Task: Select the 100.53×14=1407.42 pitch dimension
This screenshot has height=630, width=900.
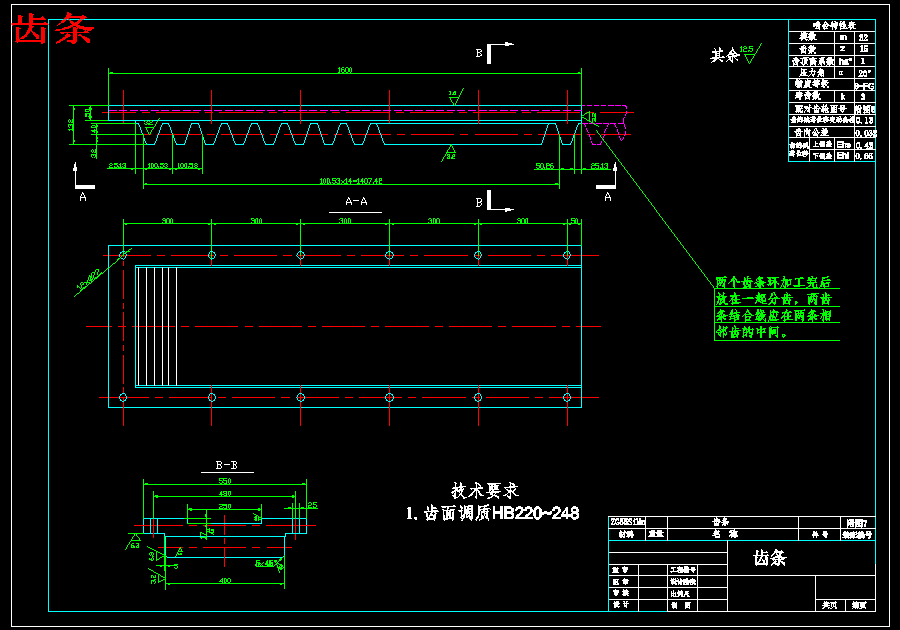Action: (351, 181)
